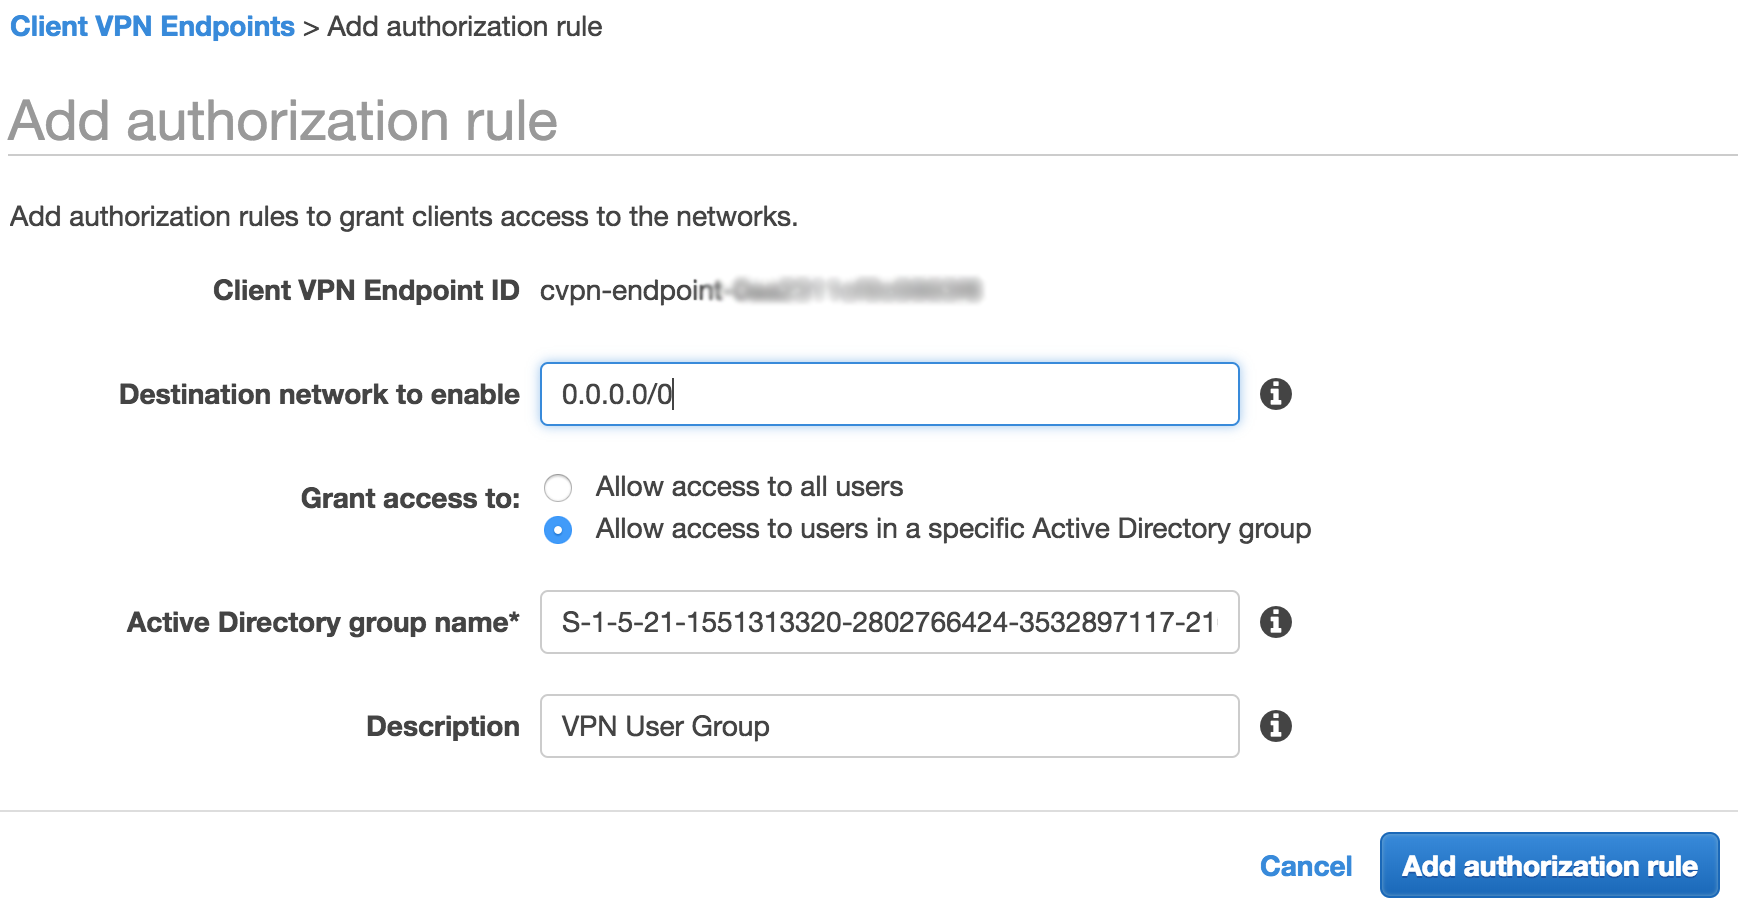
Task: Open the Client VPN Endpoints breadcrumb
Action: coord(150,26)
